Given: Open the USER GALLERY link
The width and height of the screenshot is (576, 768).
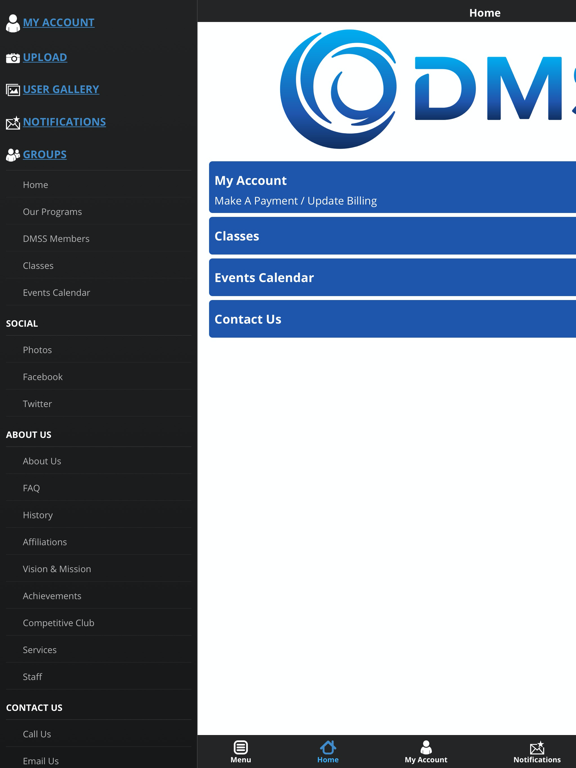Looking at the screenshot, I should pos(61,89).
